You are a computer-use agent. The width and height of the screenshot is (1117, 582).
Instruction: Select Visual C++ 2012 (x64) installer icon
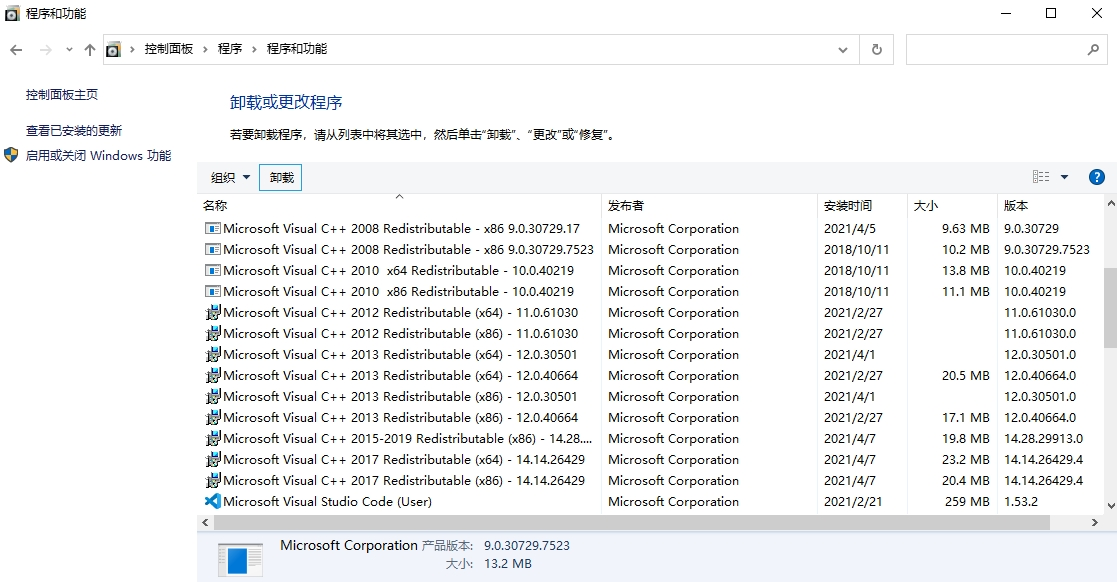(x=213, y=313)
